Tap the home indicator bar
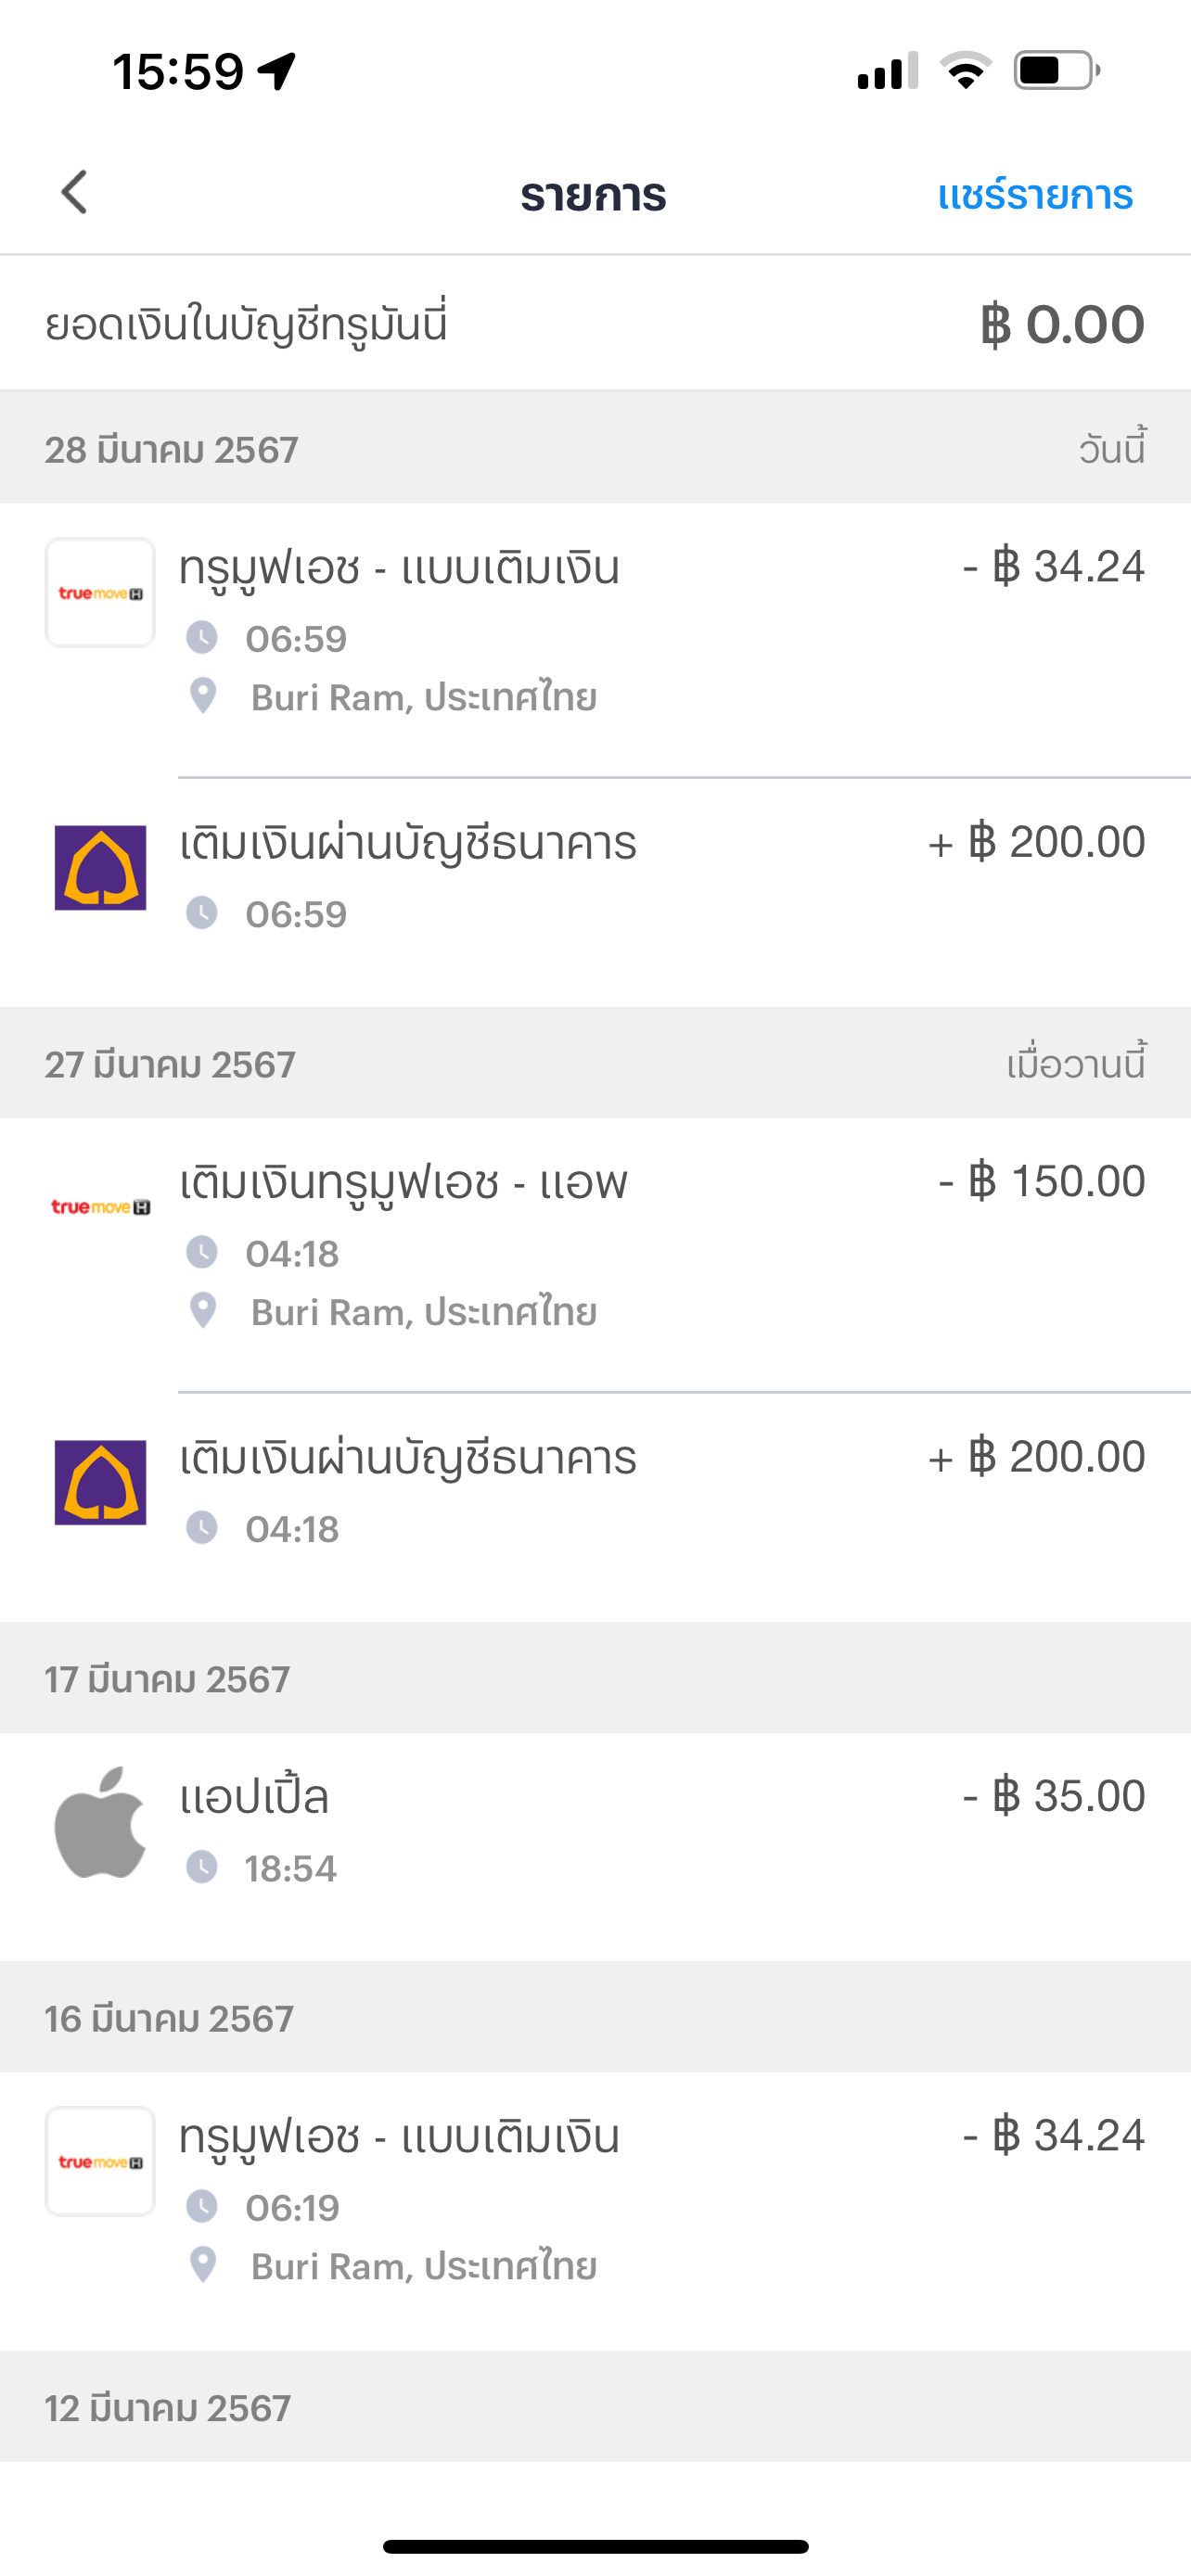Viewport: 1191px width, 2576px height. [595, 2547]
